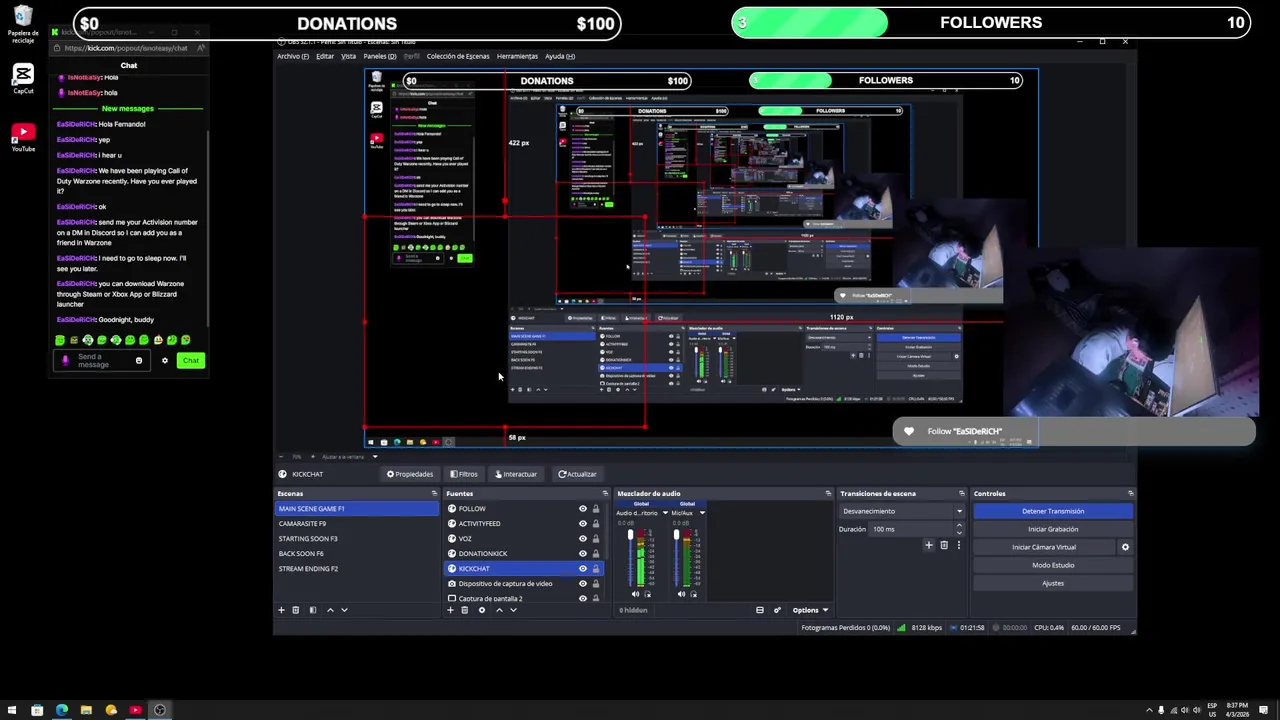Image resolution: width=1280 pixels, height=720 pixels.
Task: Add a new scene with plus icon
Action: [281, 610]
